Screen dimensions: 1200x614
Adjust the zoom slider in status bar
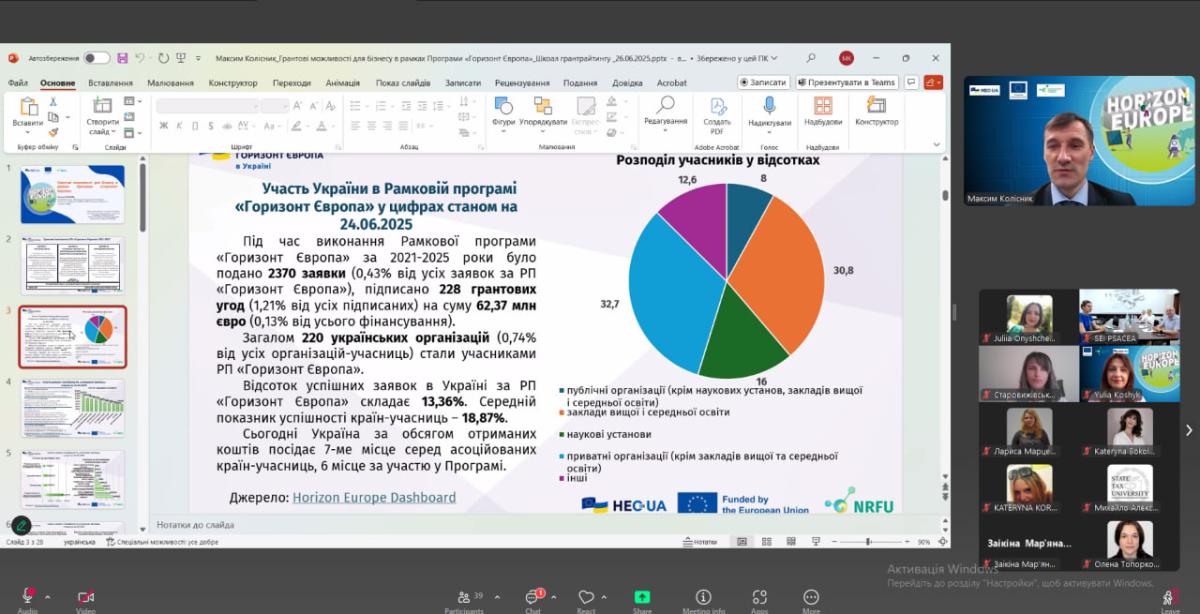coord(869,542)
